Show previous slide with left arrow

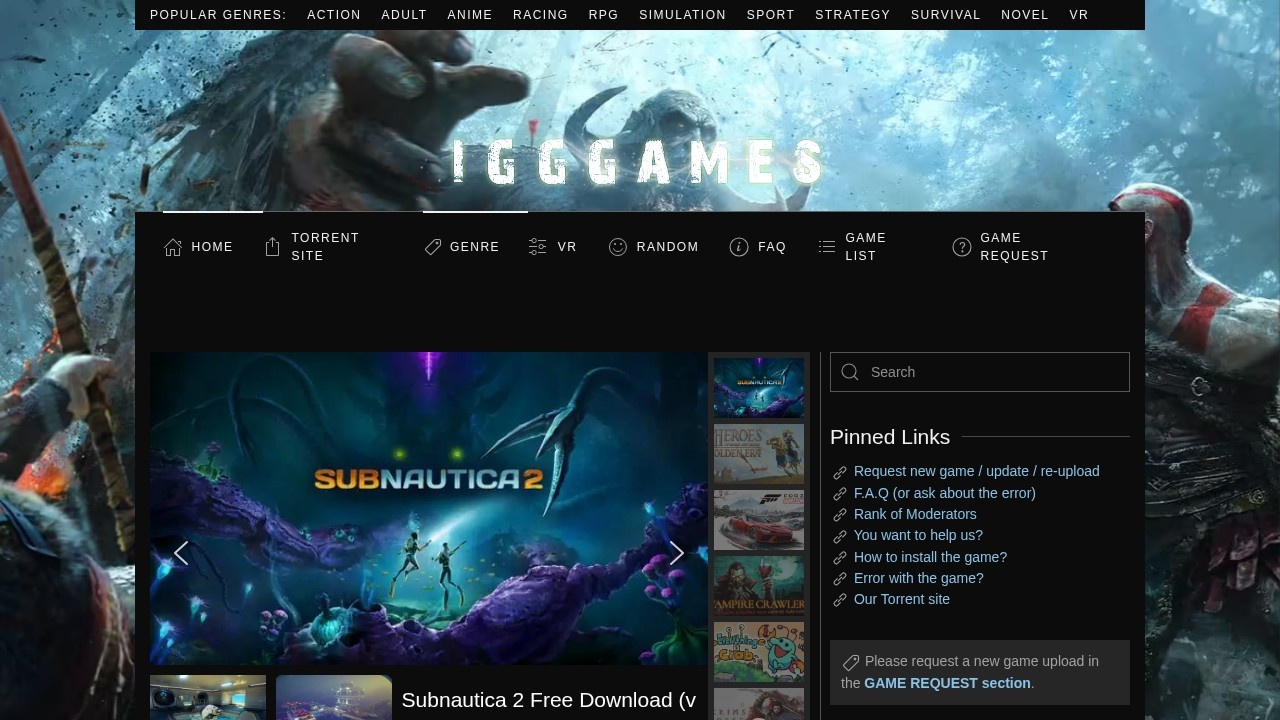click(x=181, y=553)
